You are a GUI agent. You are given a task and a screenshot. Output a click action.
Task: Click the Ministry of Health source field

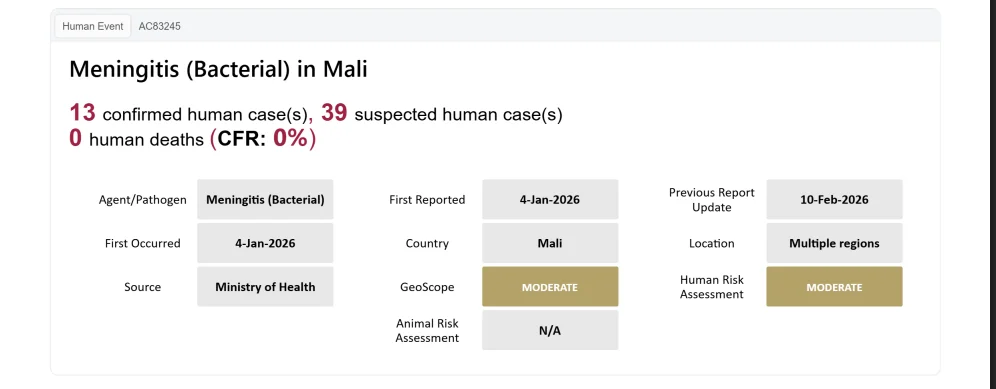[265, 287]
